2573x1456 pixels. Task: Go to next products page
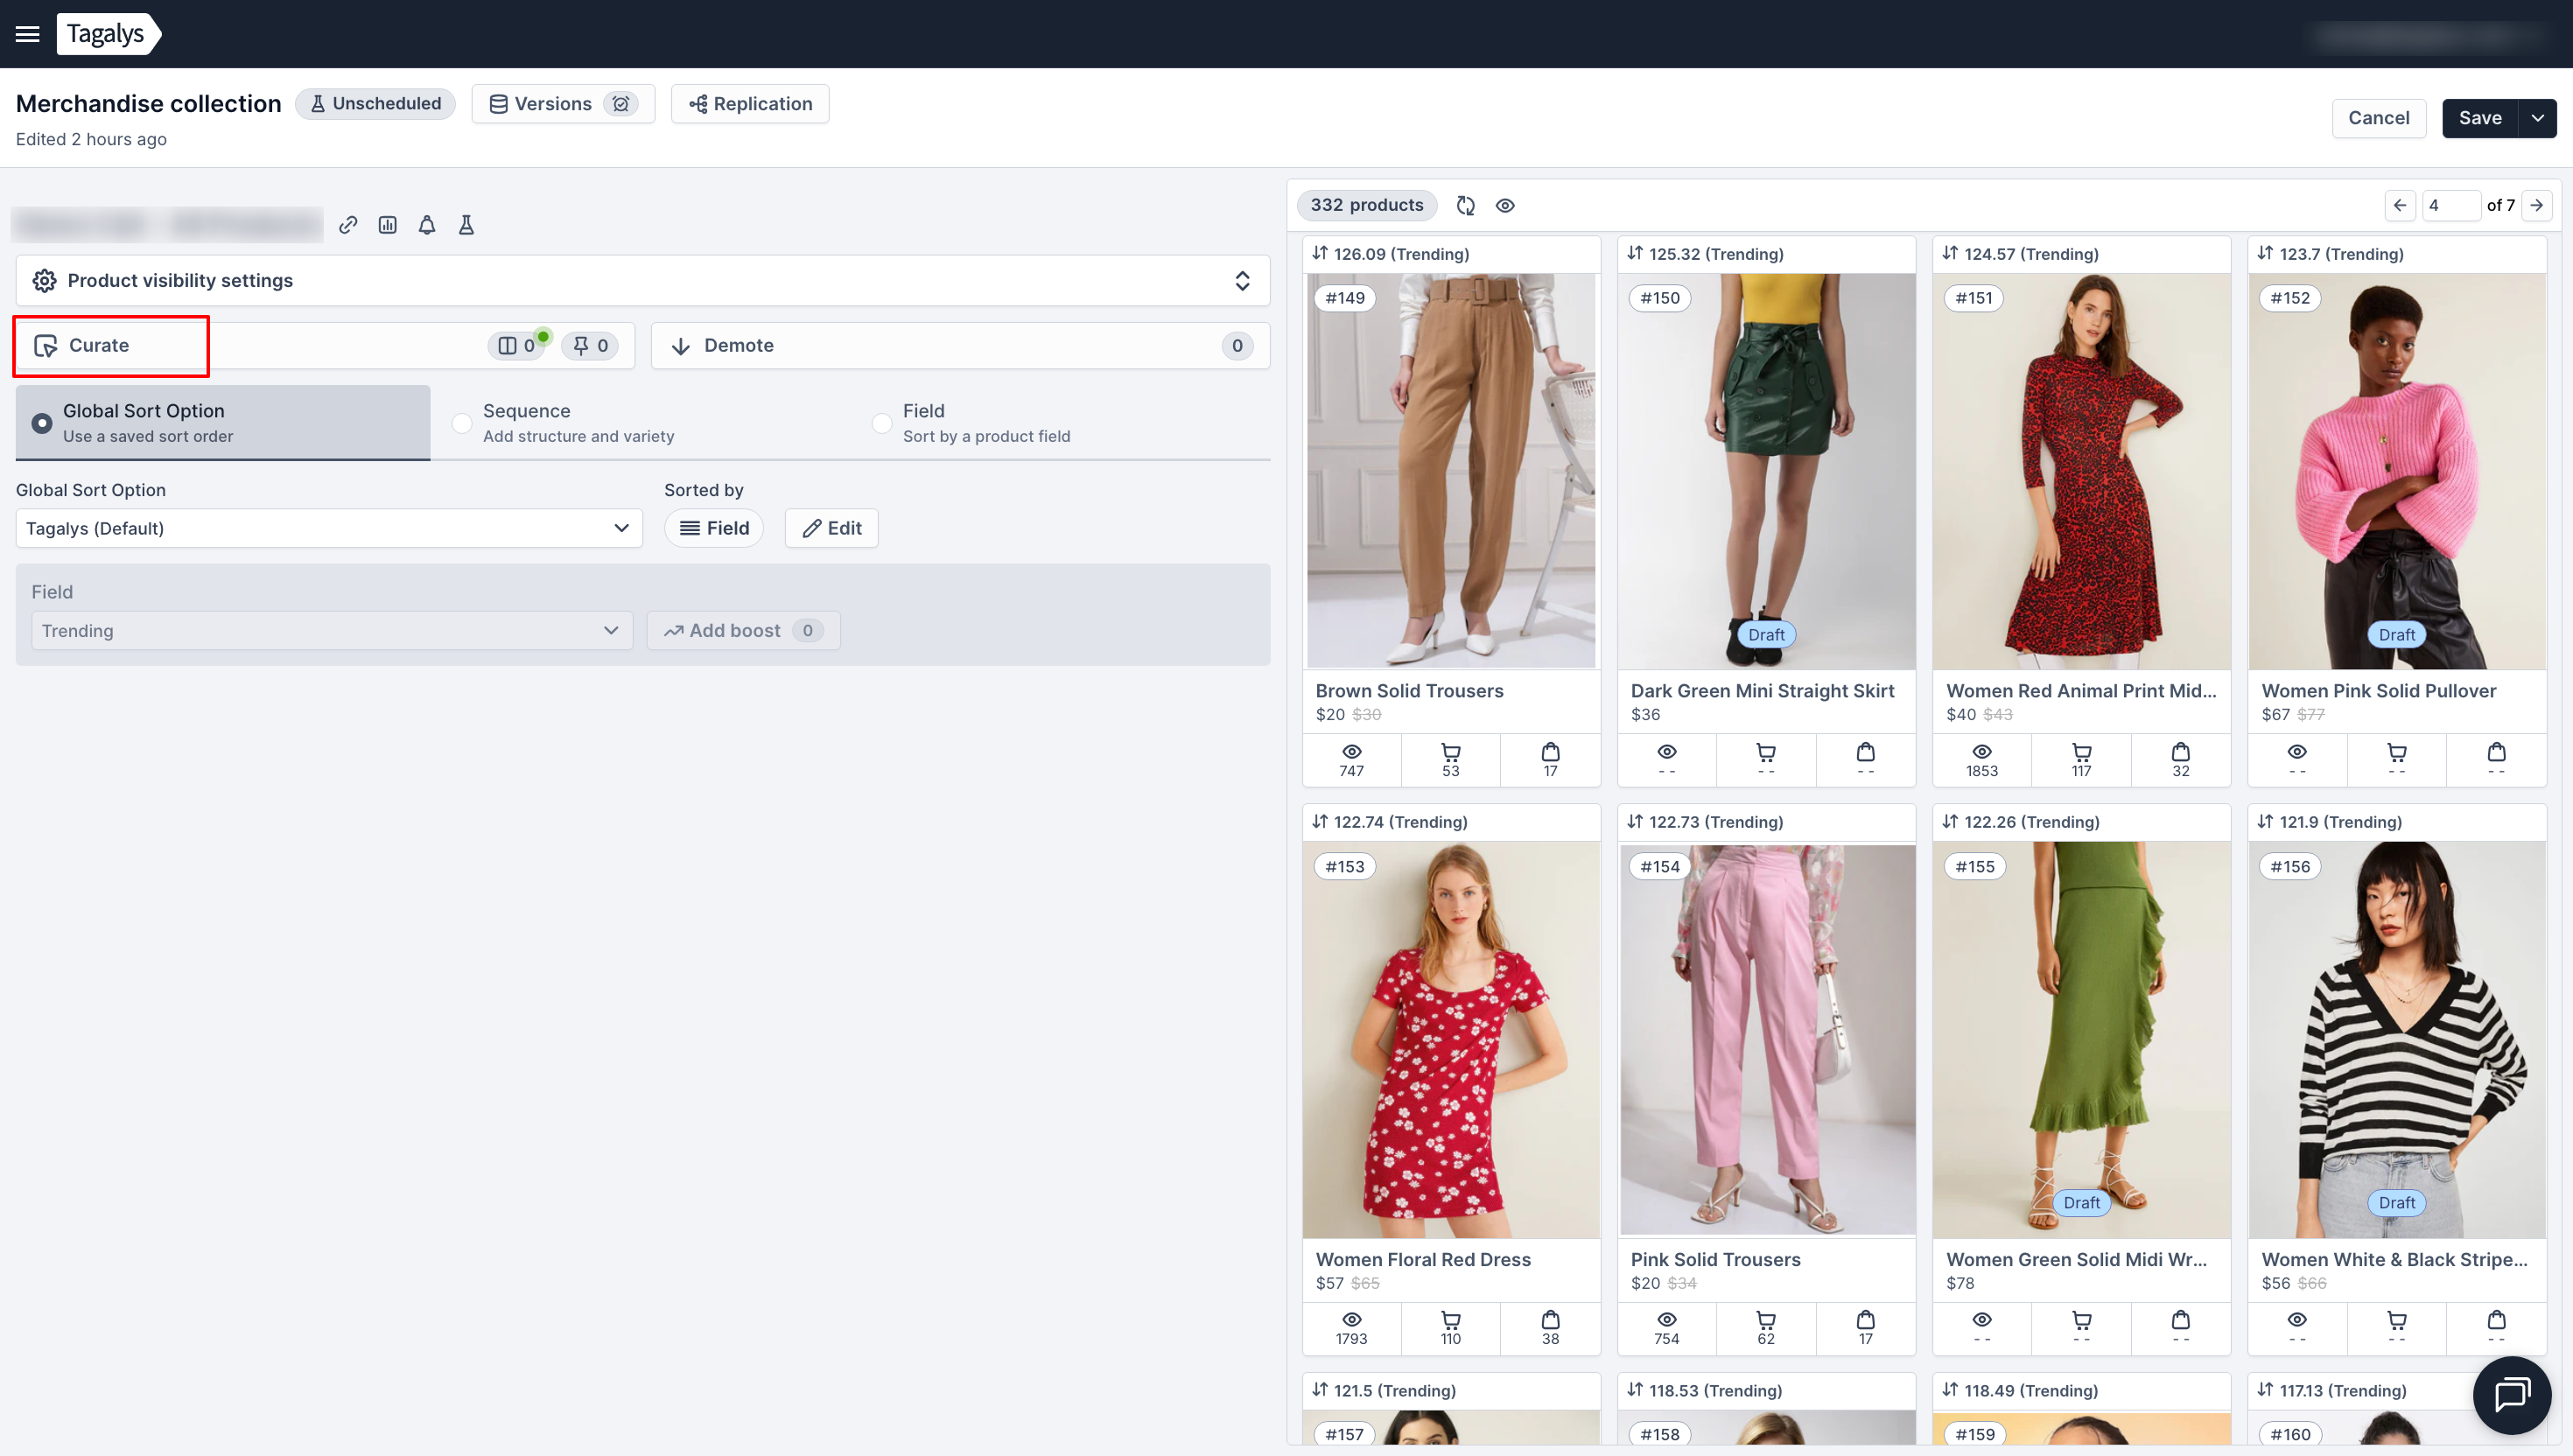coord(2537,205)
